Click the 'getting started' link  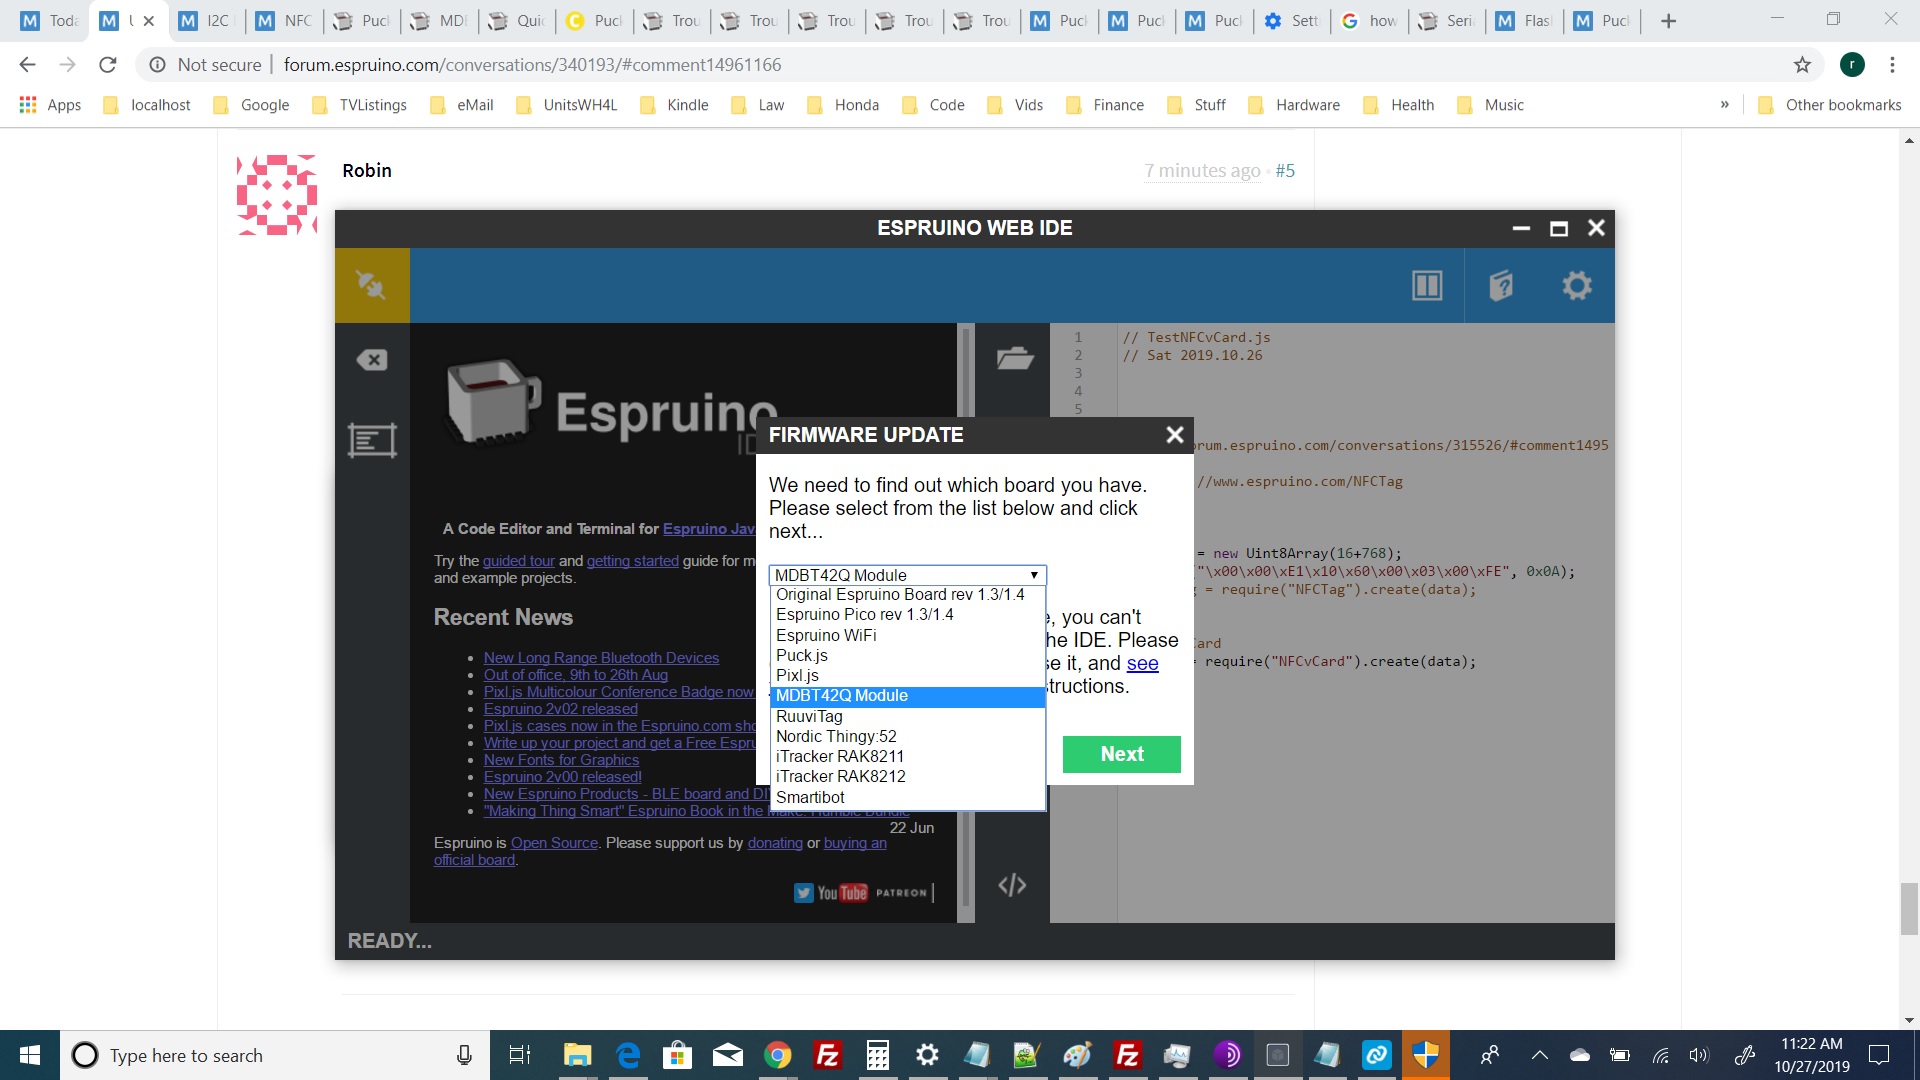pos(632,561)
